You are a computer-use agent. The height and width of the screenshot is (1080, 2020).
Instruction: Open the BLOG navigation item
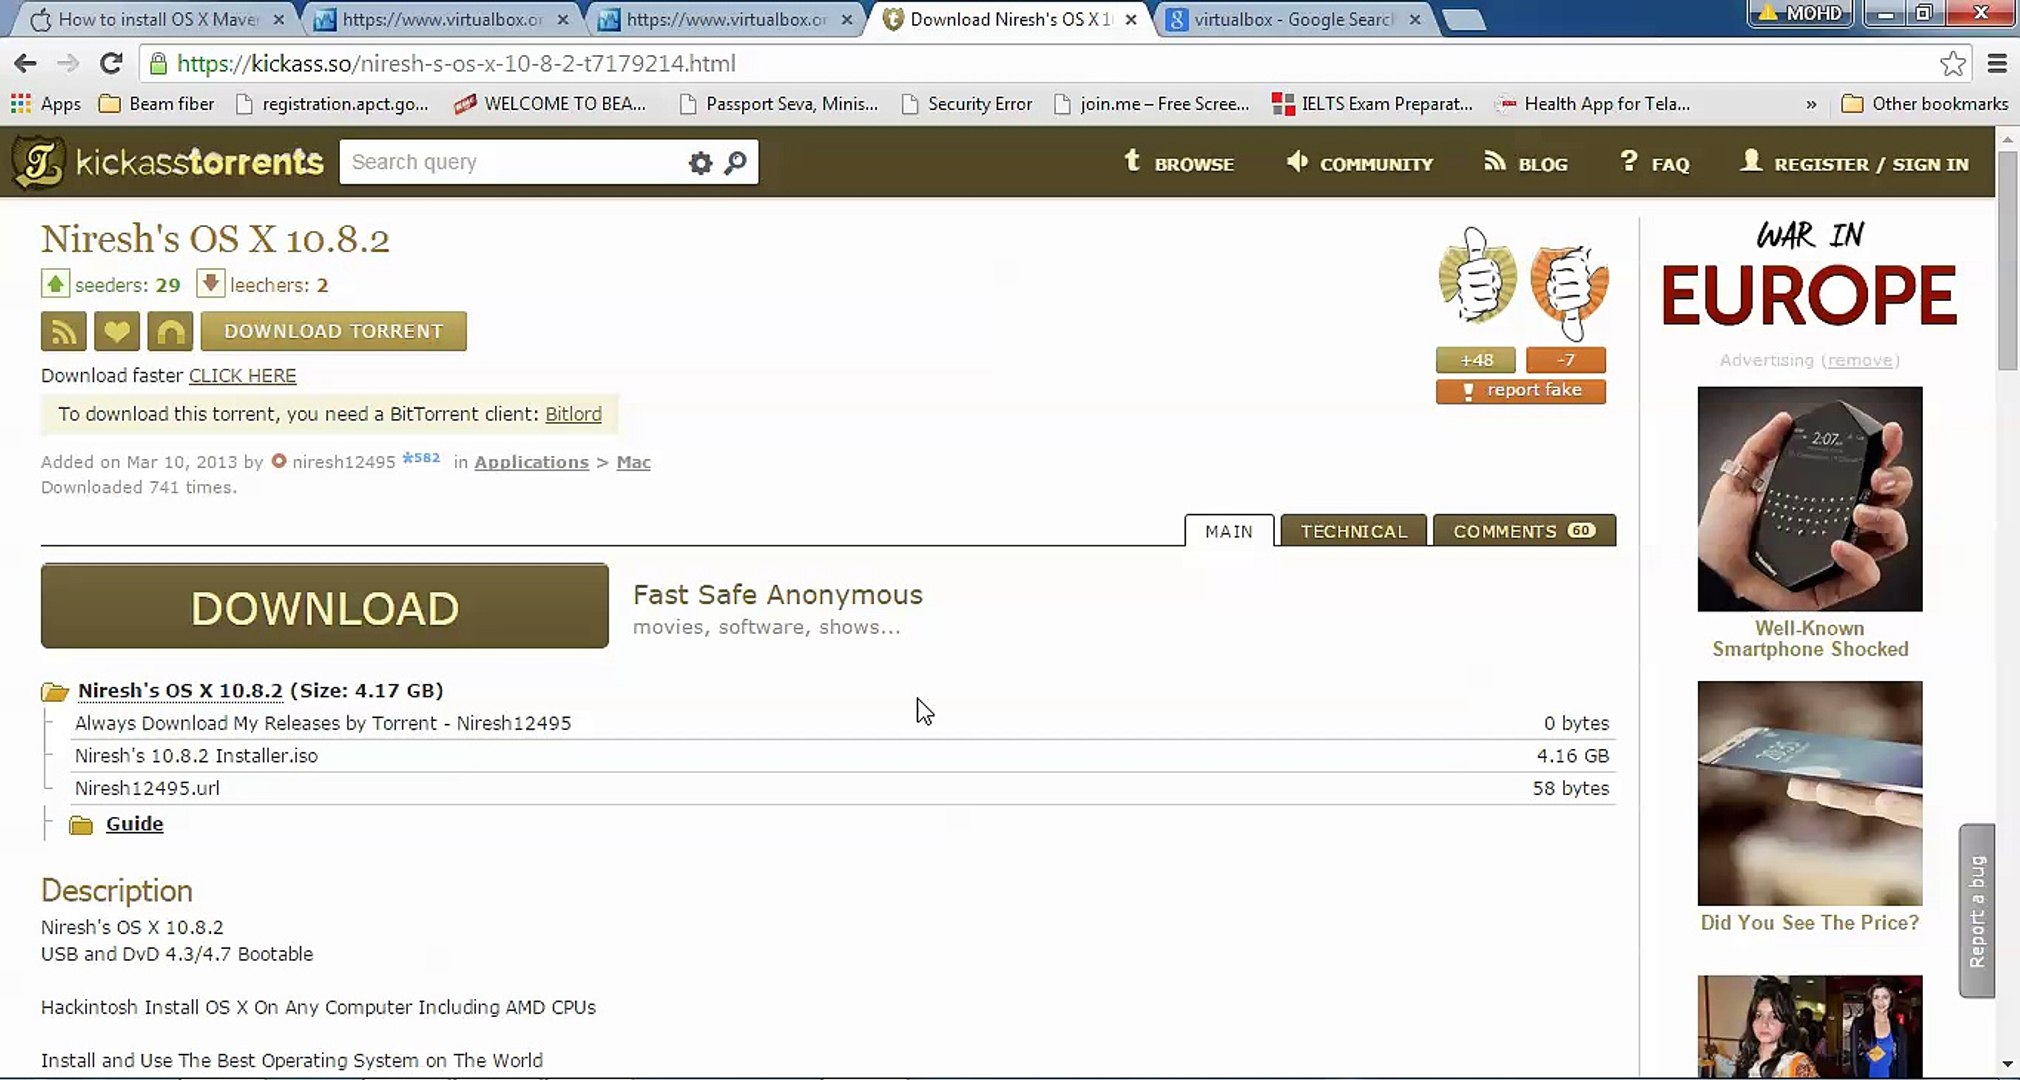[x=1526, y=163]
